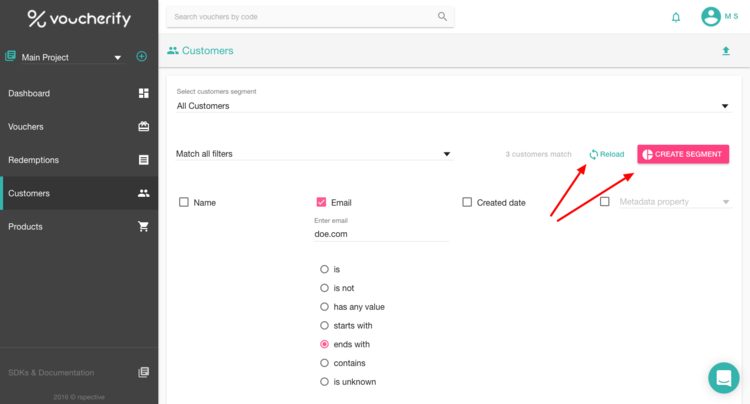
Task: Click the SDKs & Documentation icon
Action: [143, 372]
